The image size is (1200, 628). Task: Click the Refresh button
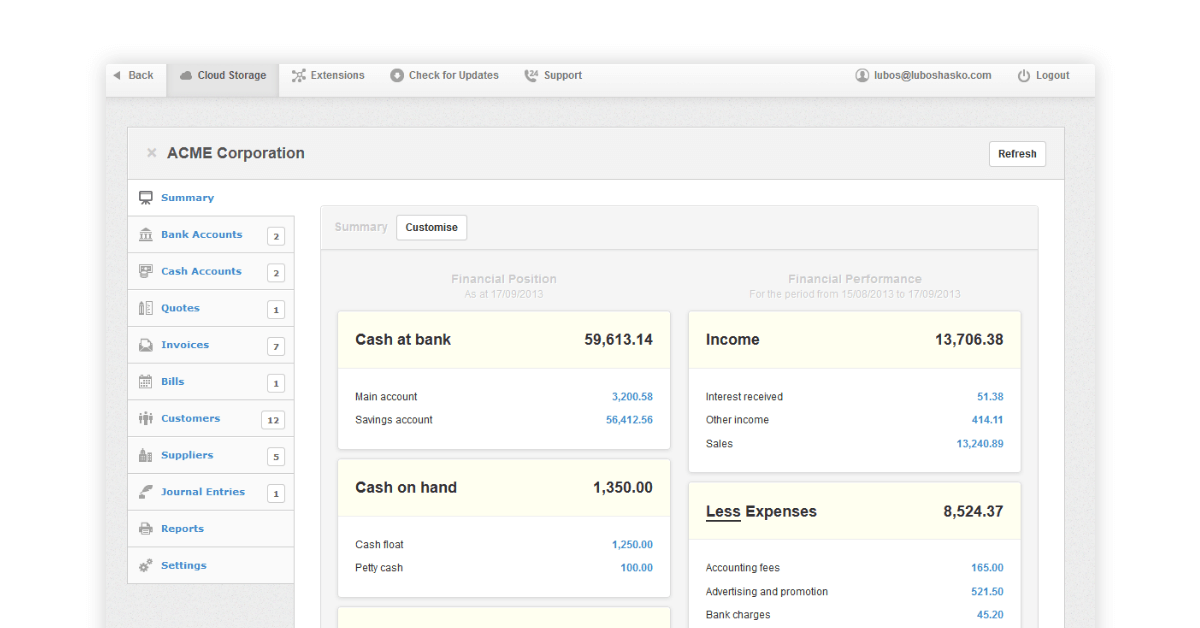click(x=1017, y=154)
